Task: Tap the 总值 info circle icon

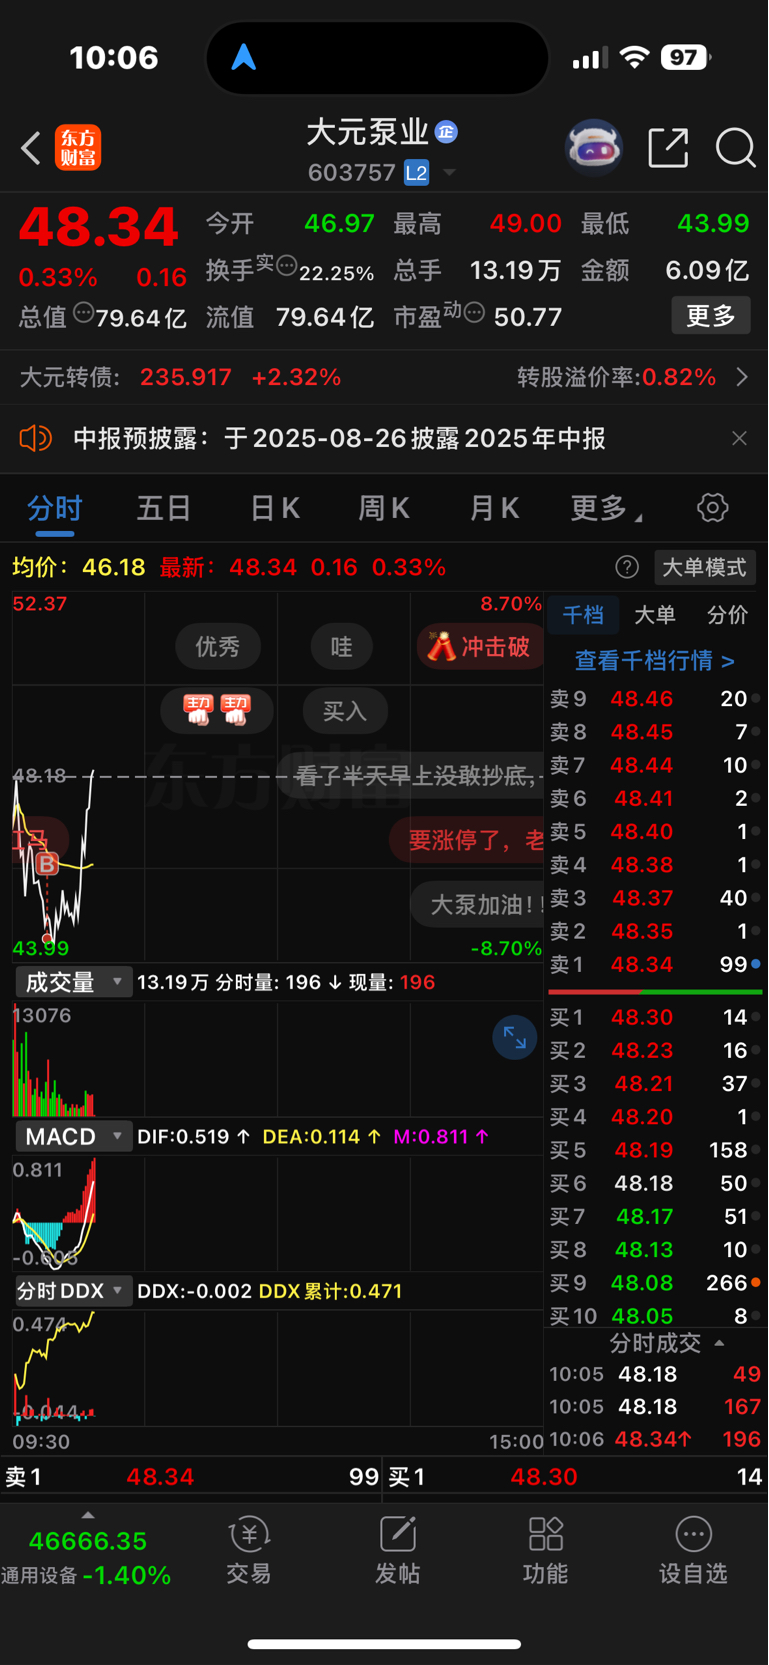Action: (x=83, y=313)
